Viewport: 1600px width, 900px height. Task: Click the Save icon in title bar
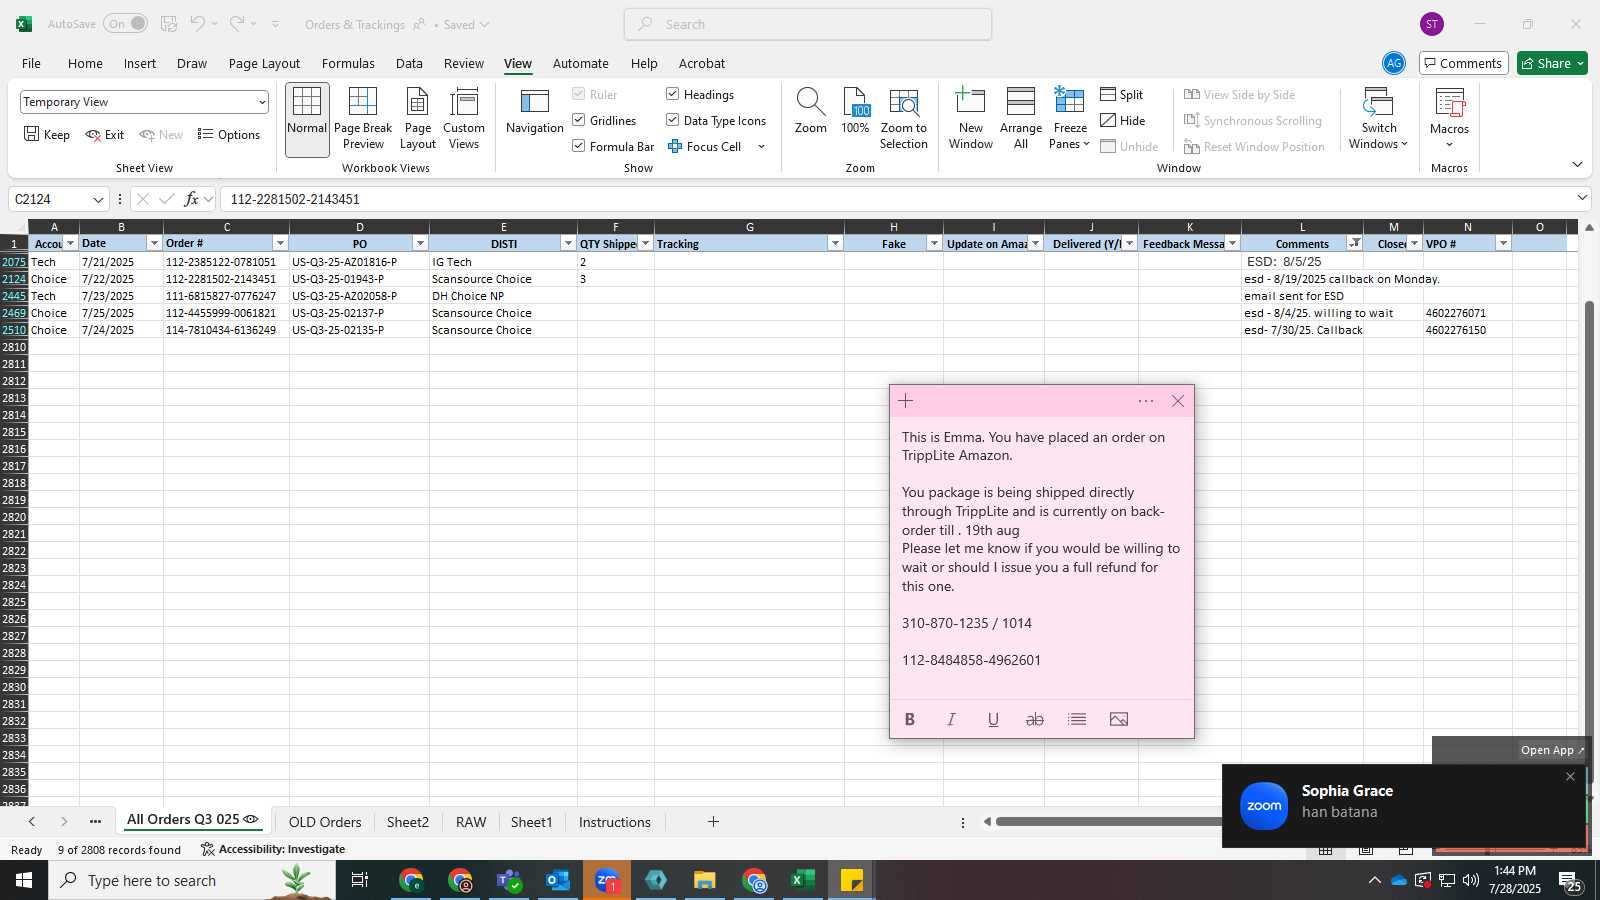tap(169, 24)
